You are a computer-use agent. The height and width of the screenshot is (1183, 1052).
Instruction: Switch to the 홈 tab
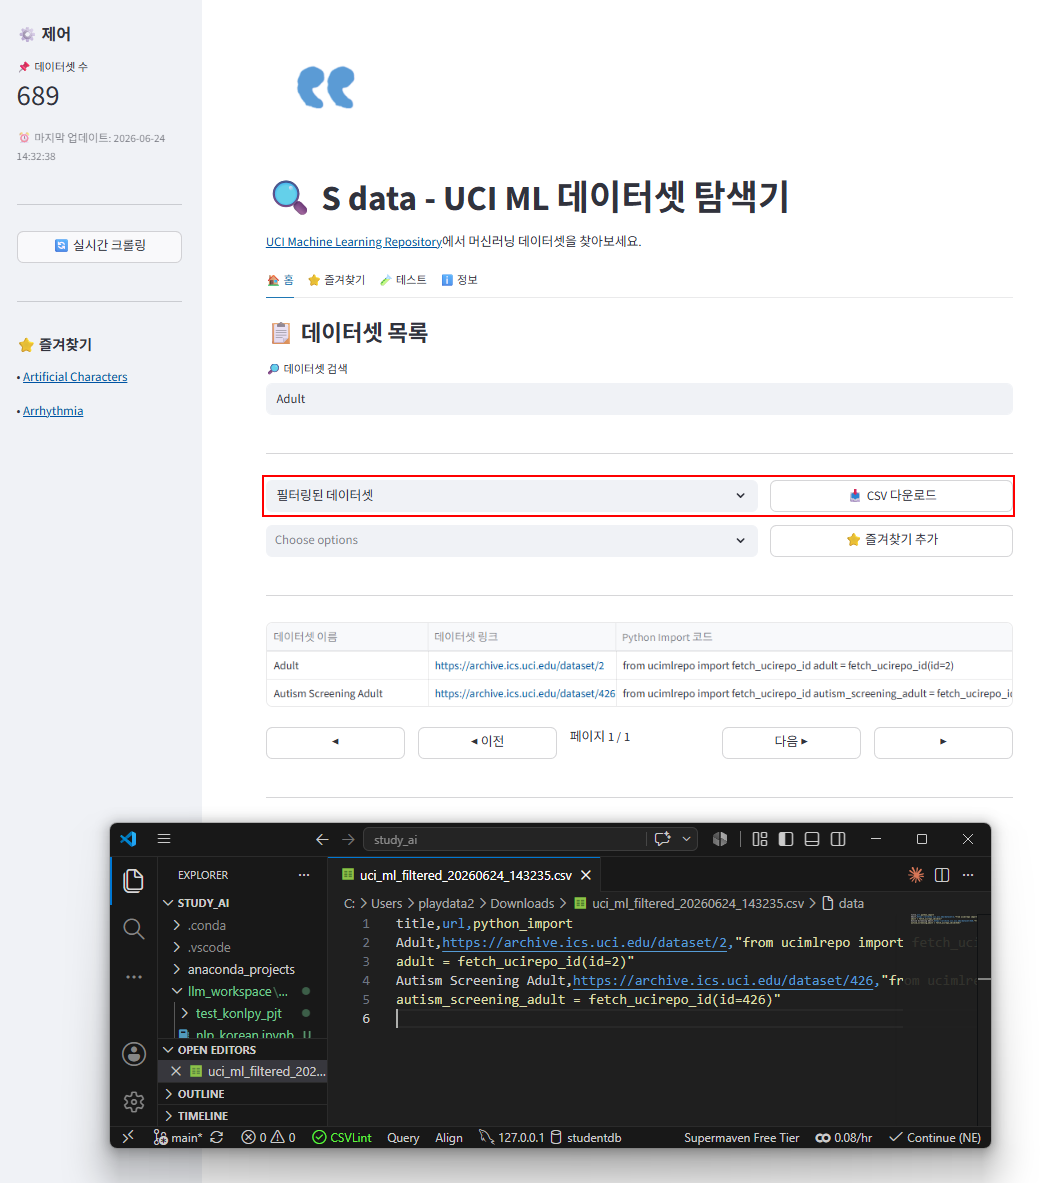pos(281,280)
